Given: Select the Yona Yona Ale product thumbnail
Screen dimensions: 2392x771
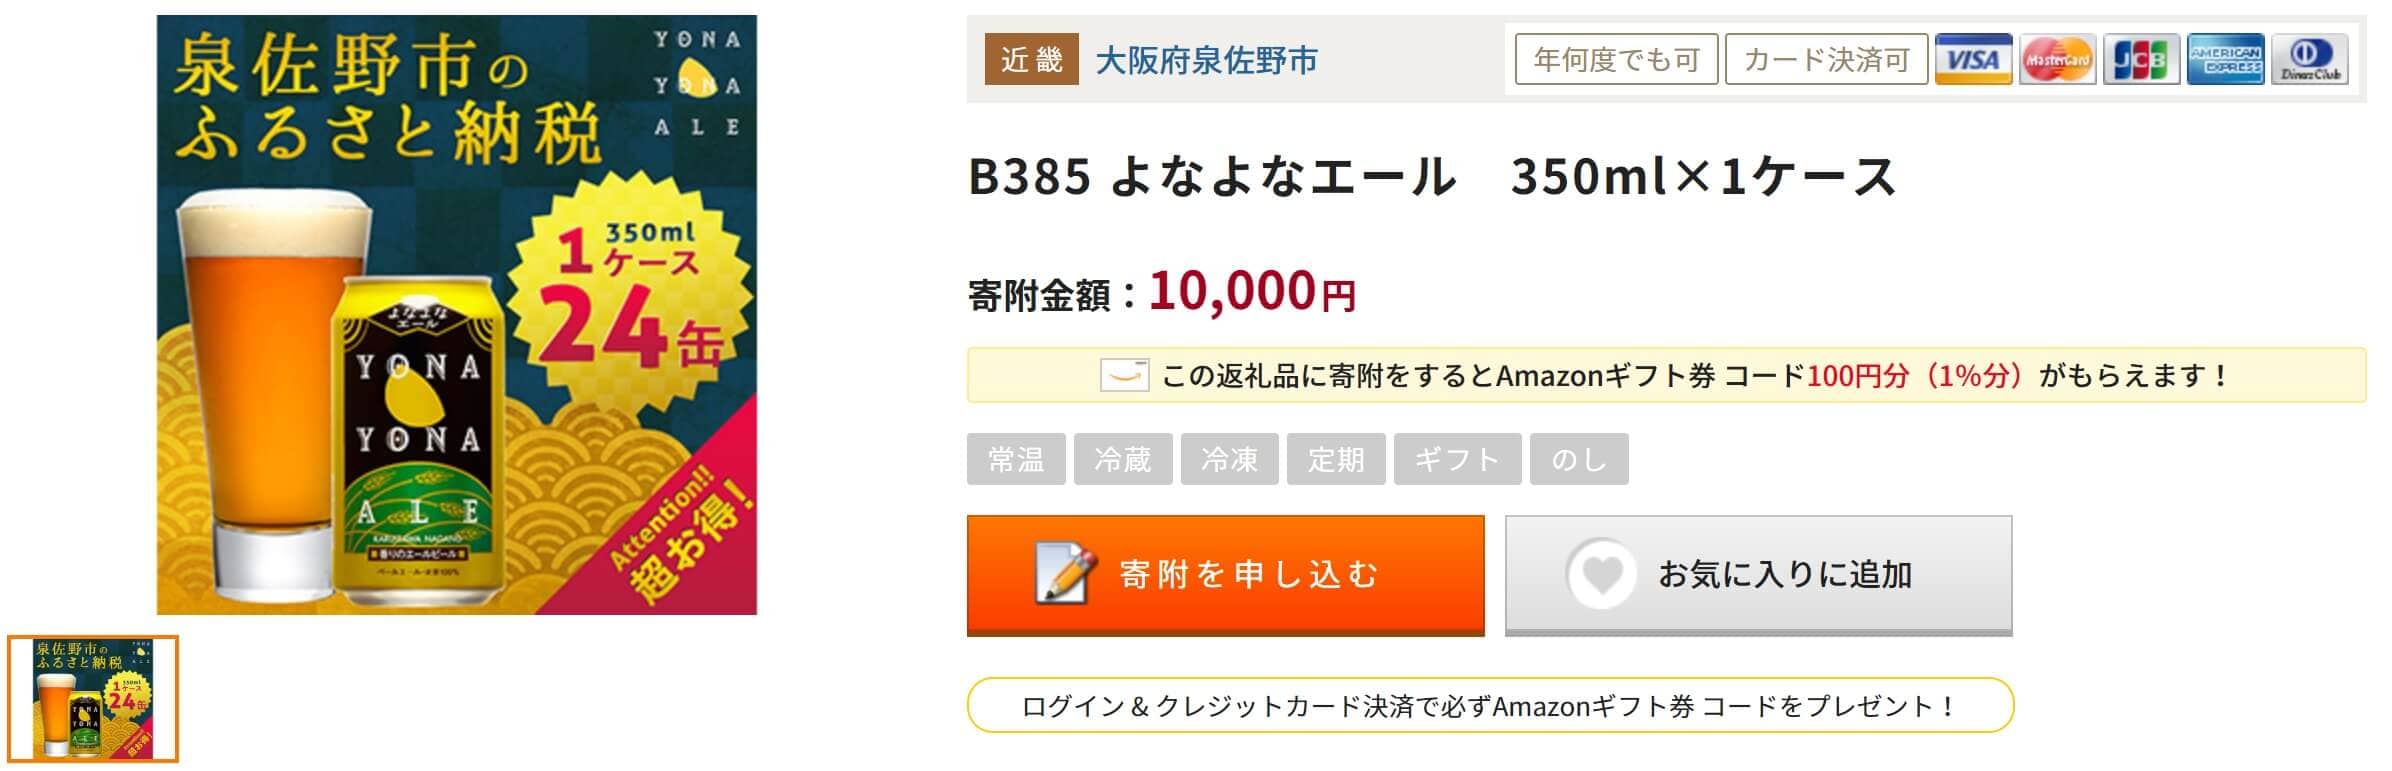Looking at the screenshot, I should [x=93, y=699].
